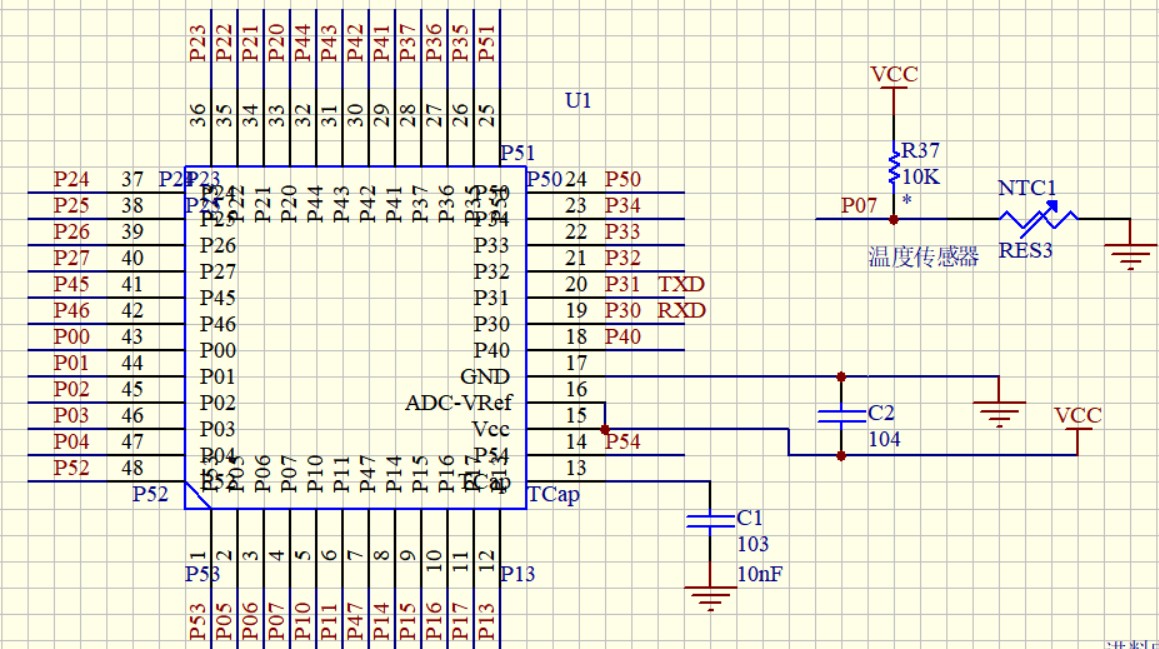Viewport: 1159px width, 649px height.
Task: Select the C1 capacitor symbol
Action: click(x=710, y=520)
